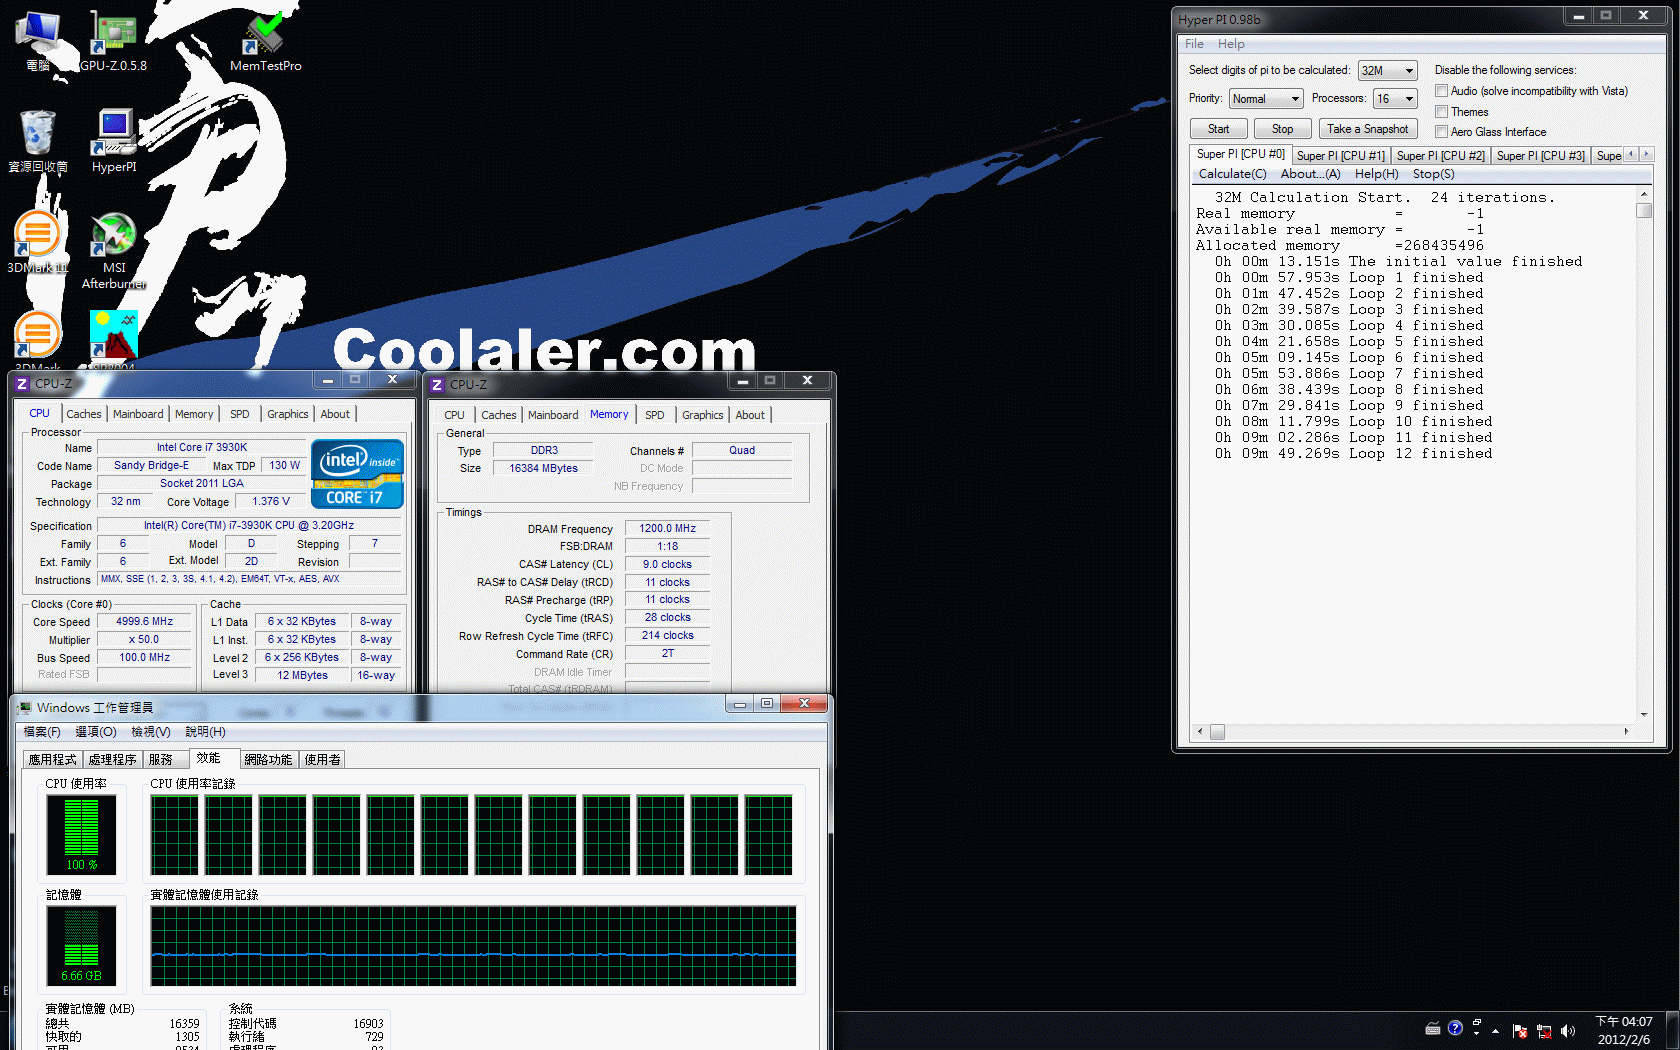Open the GPU-Z 0.5.8 desktop shortcut
1680x1050 pixels.
(x=113, y=41)
